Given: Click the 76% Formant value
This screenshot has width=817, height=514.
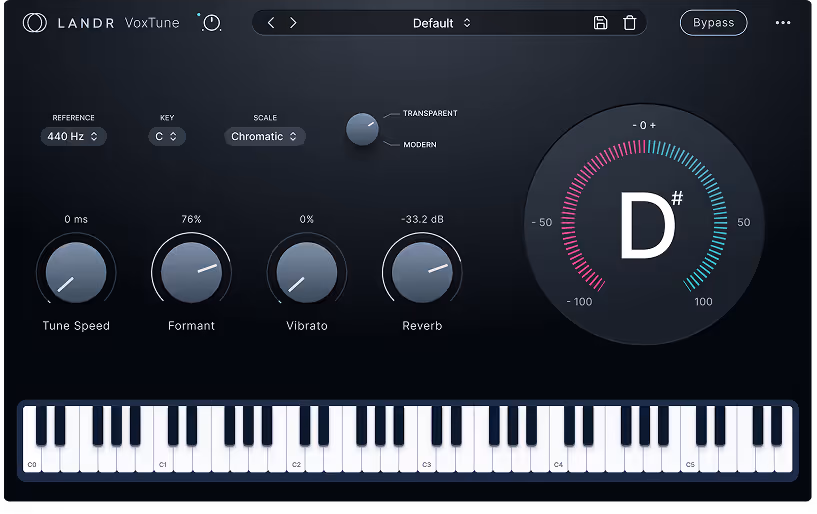Looking at the screenshot, I should tap(191, 219).
